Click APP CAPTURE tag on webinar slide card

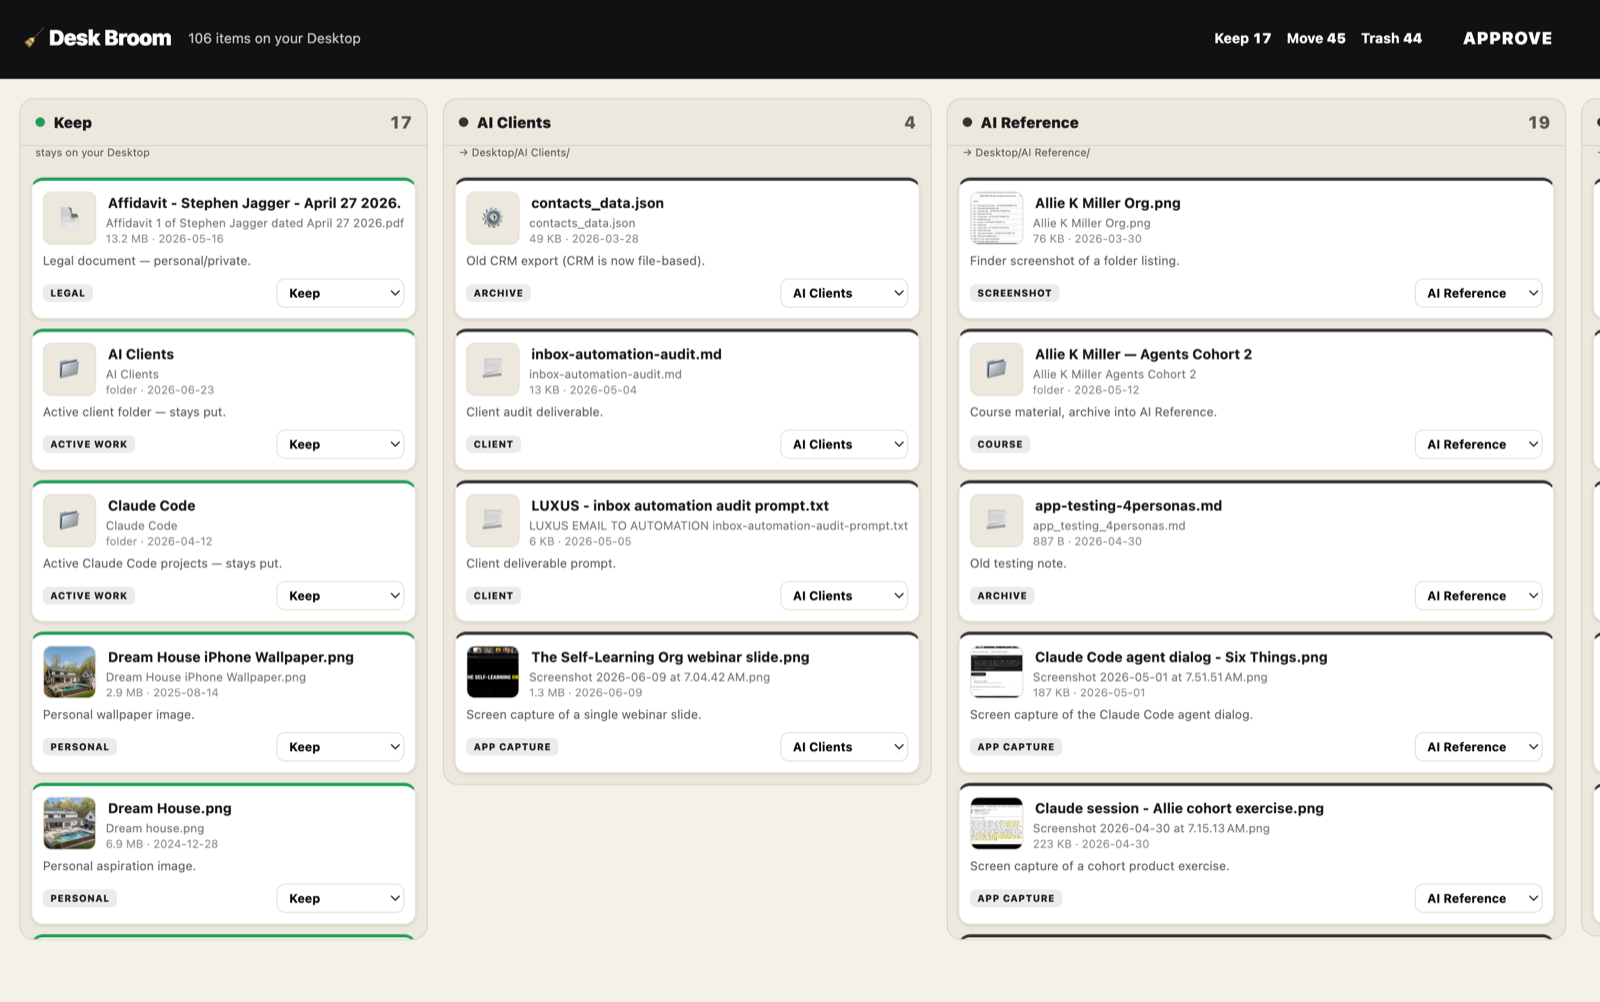tap(512, 747)
